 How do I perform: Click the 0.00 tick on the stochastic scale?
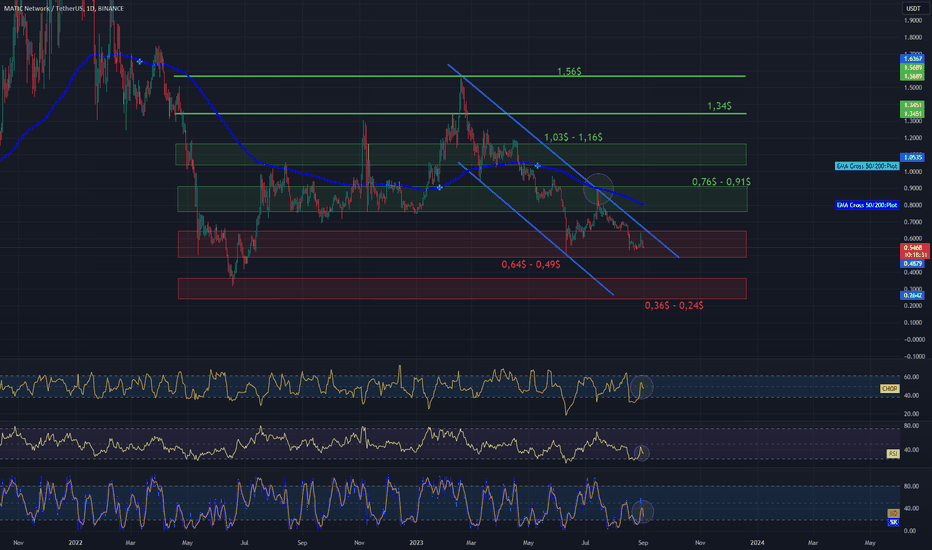coord(910,531)
